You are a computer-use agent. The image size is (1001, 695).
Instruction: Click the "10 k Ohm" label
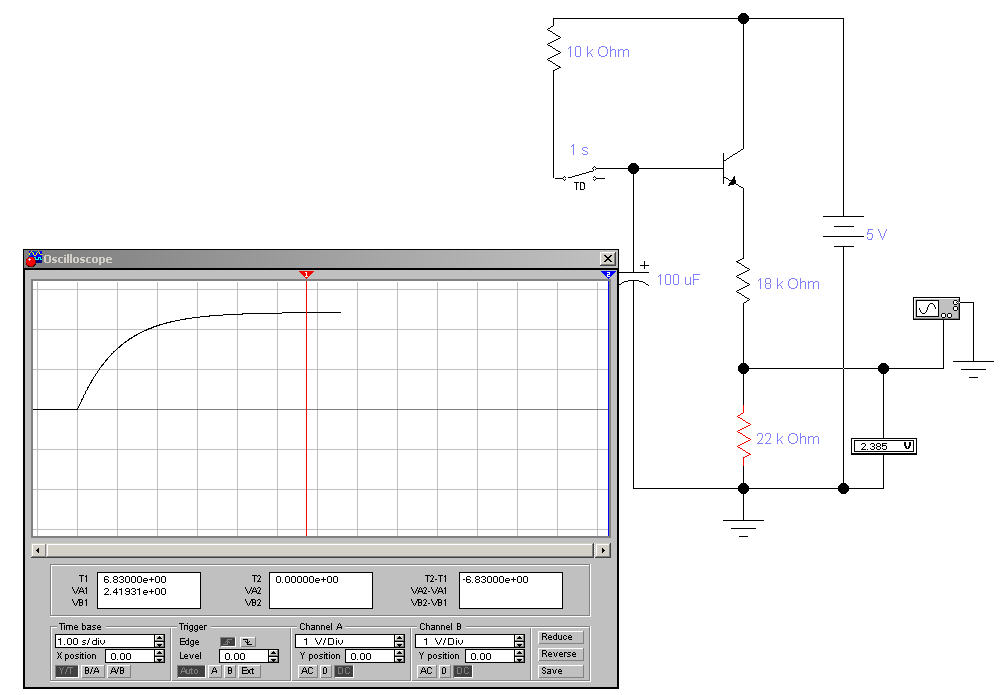[598, 52]
